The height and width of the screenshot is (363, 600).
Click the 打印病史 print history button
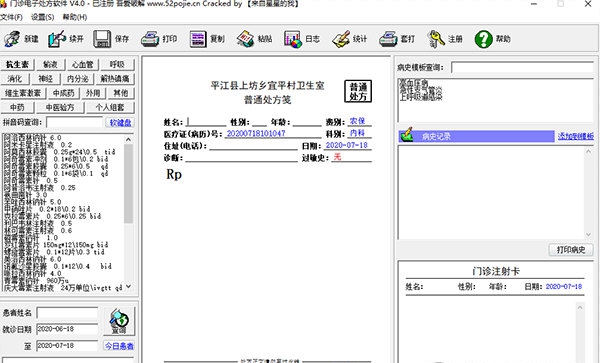pyautogui.click(x=571, y=250)
